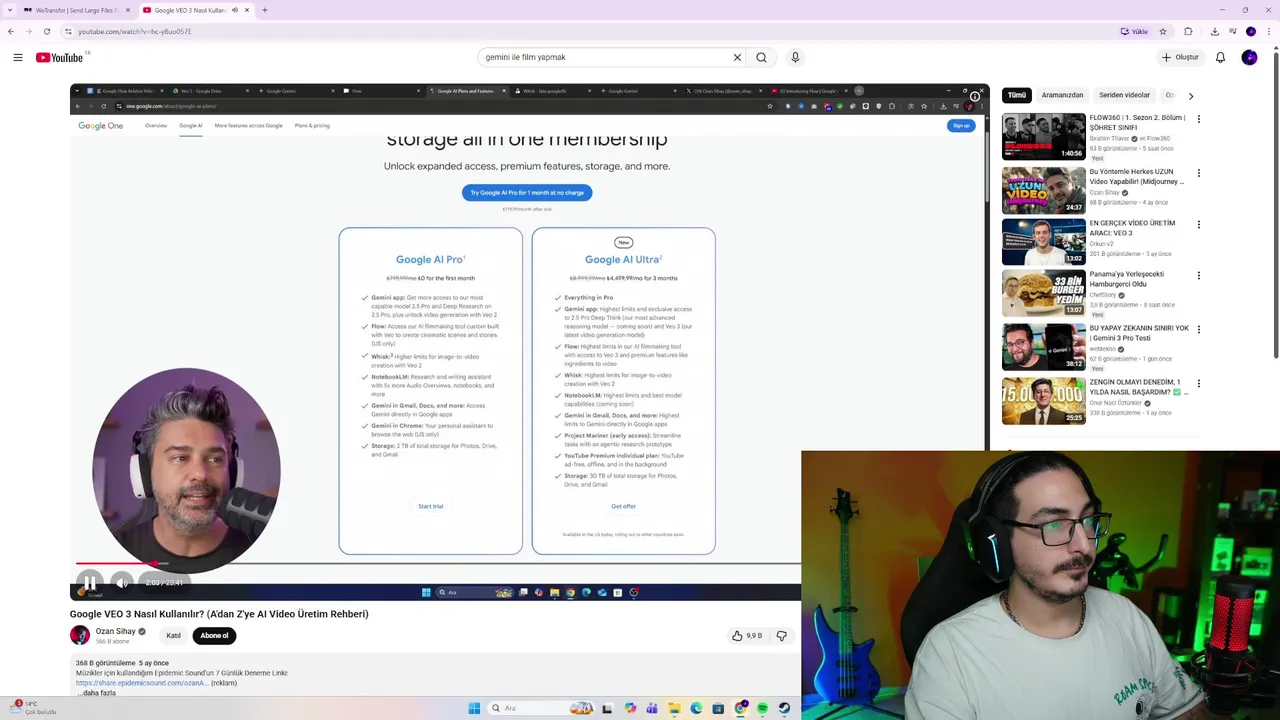Viewport: 1280px width, 720px height.
Task: Open Chrome media control icon
Action: point(1233,31)
